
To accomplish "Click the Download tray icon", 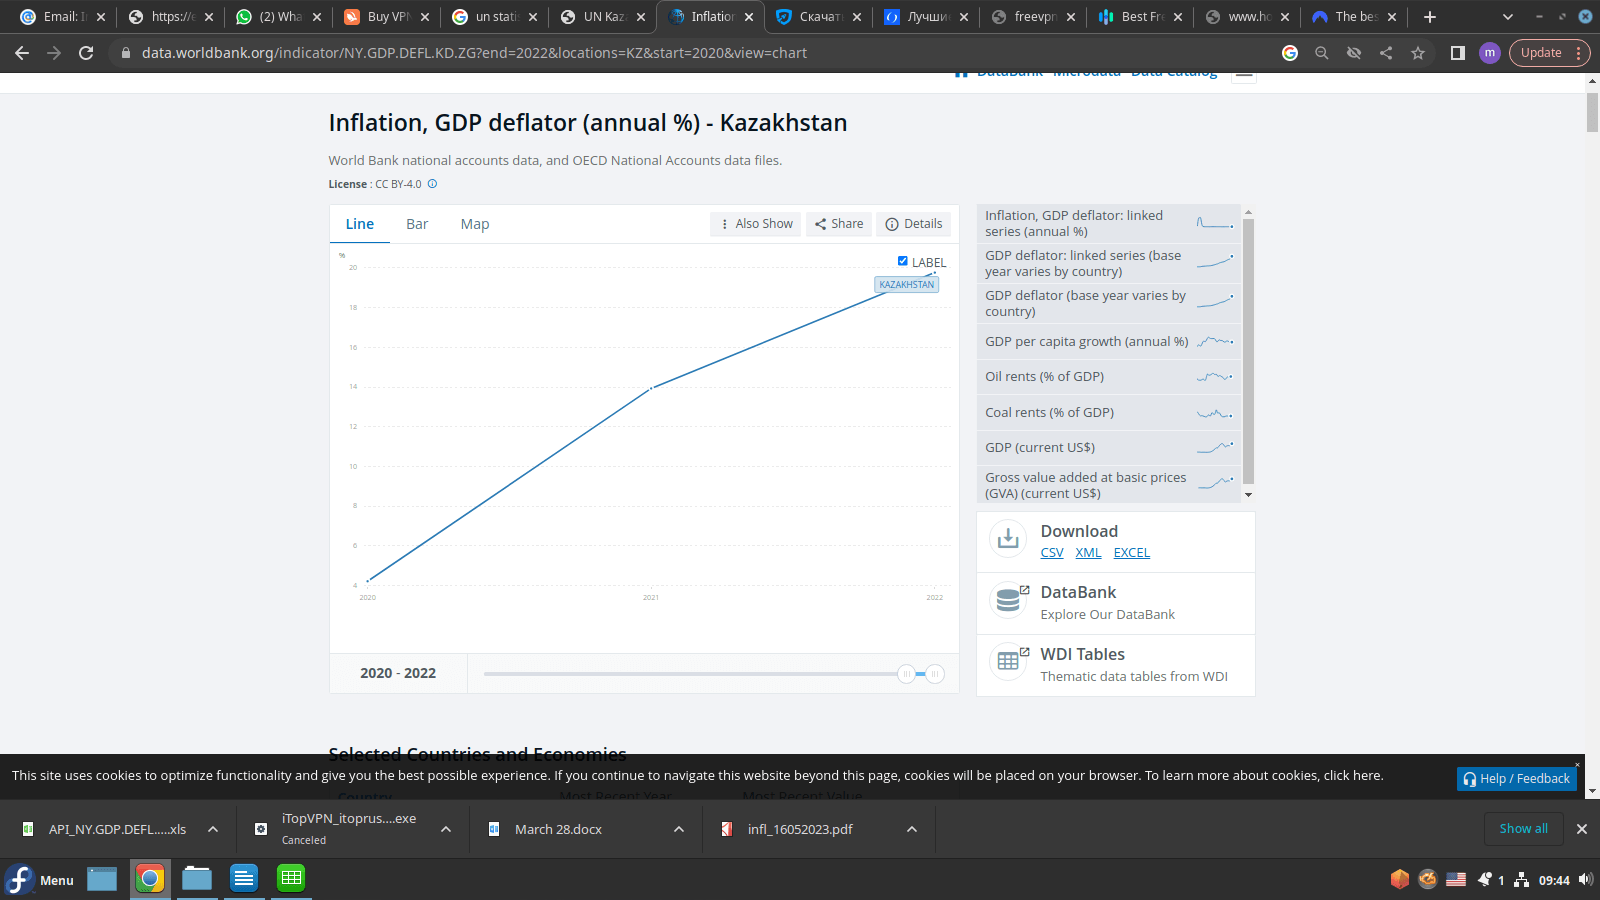I will tap(1008, 539).
